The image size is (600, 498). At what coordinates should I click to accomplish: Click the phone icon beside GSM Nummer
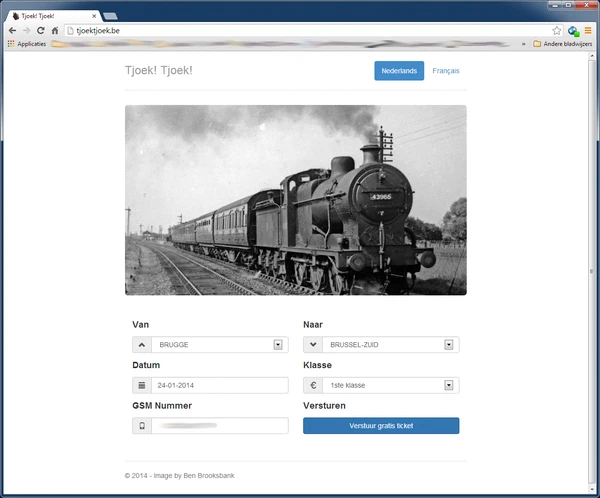pos(142,426)
